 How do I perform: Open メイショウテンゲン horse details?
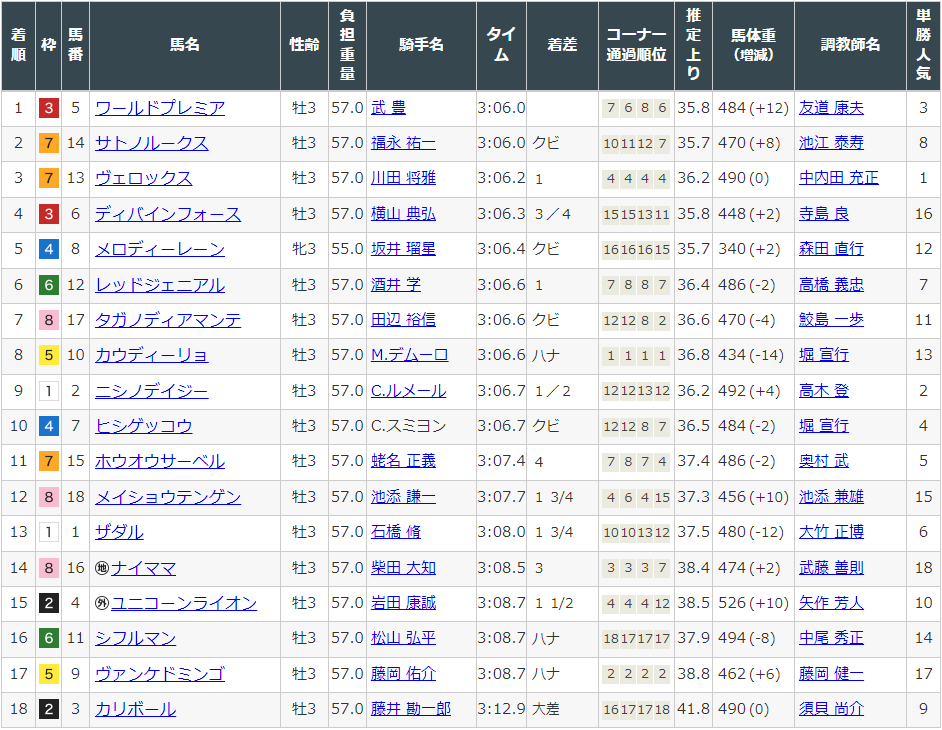click(x=168, y=497)
